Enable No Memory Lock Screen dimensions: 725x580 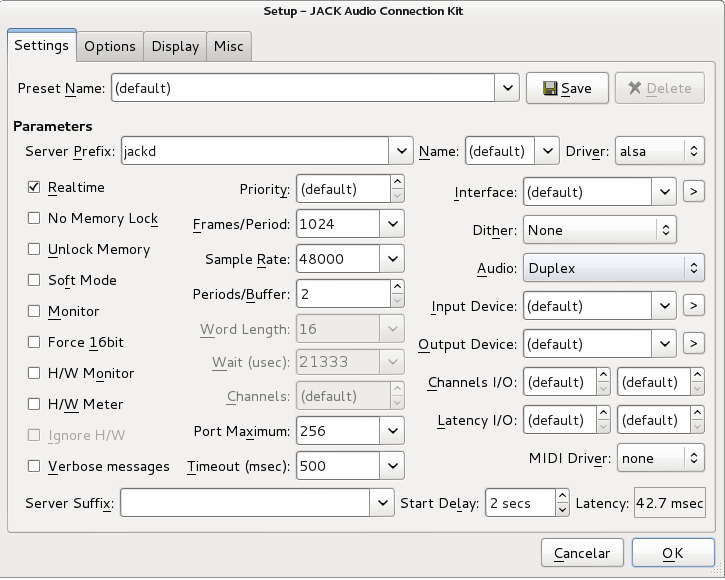pyautogui.click(x=34, y=218)
